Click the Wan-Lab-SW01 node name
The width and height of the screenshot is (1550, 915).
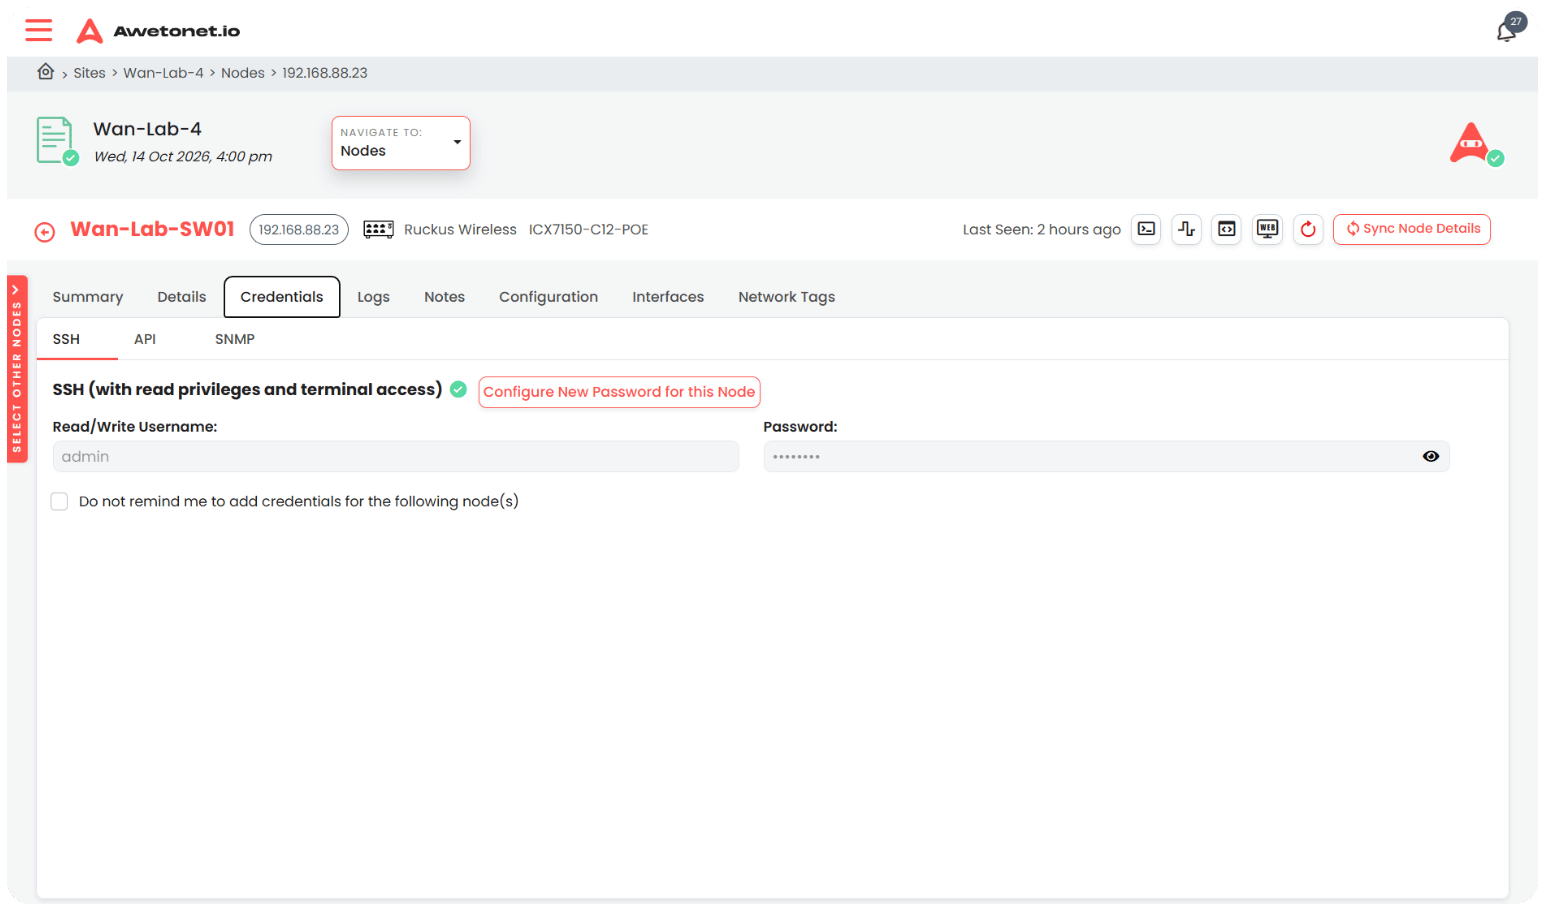(152, 229)
